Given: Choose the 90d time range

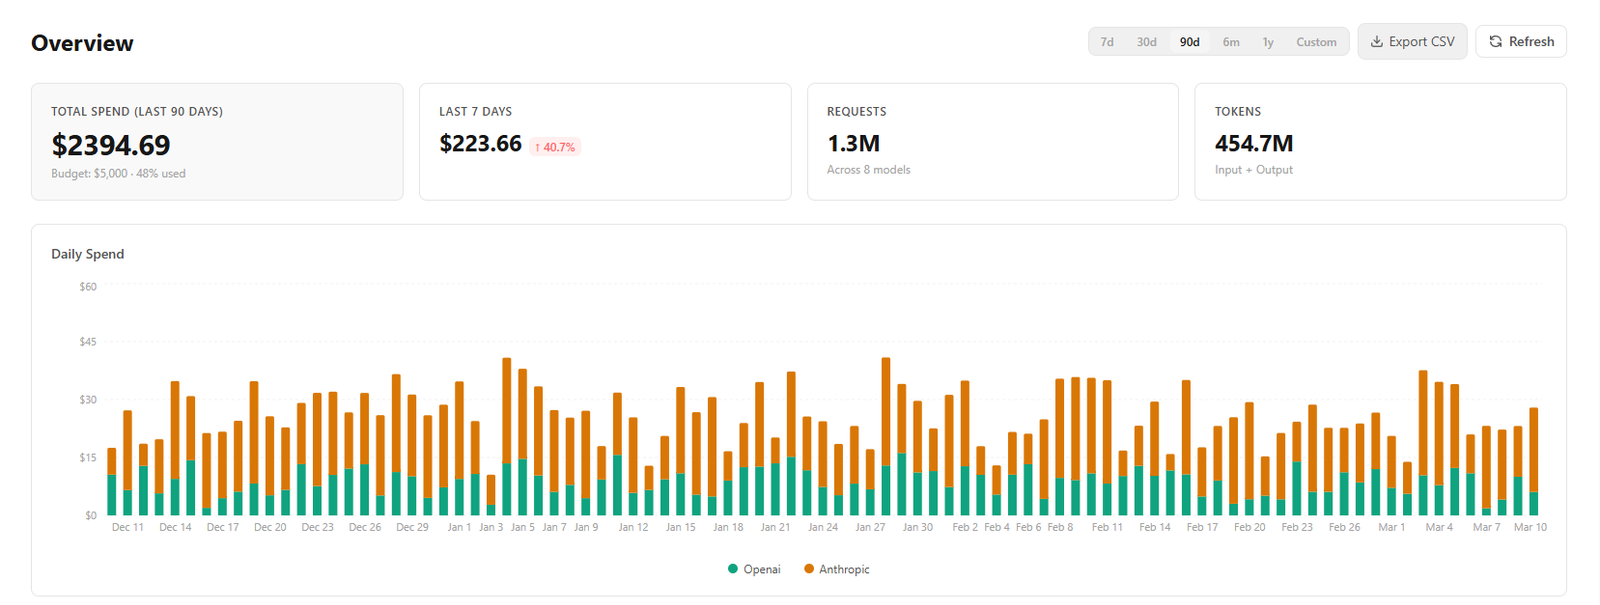Looking at the screenshot, I should pos(1189,42).
